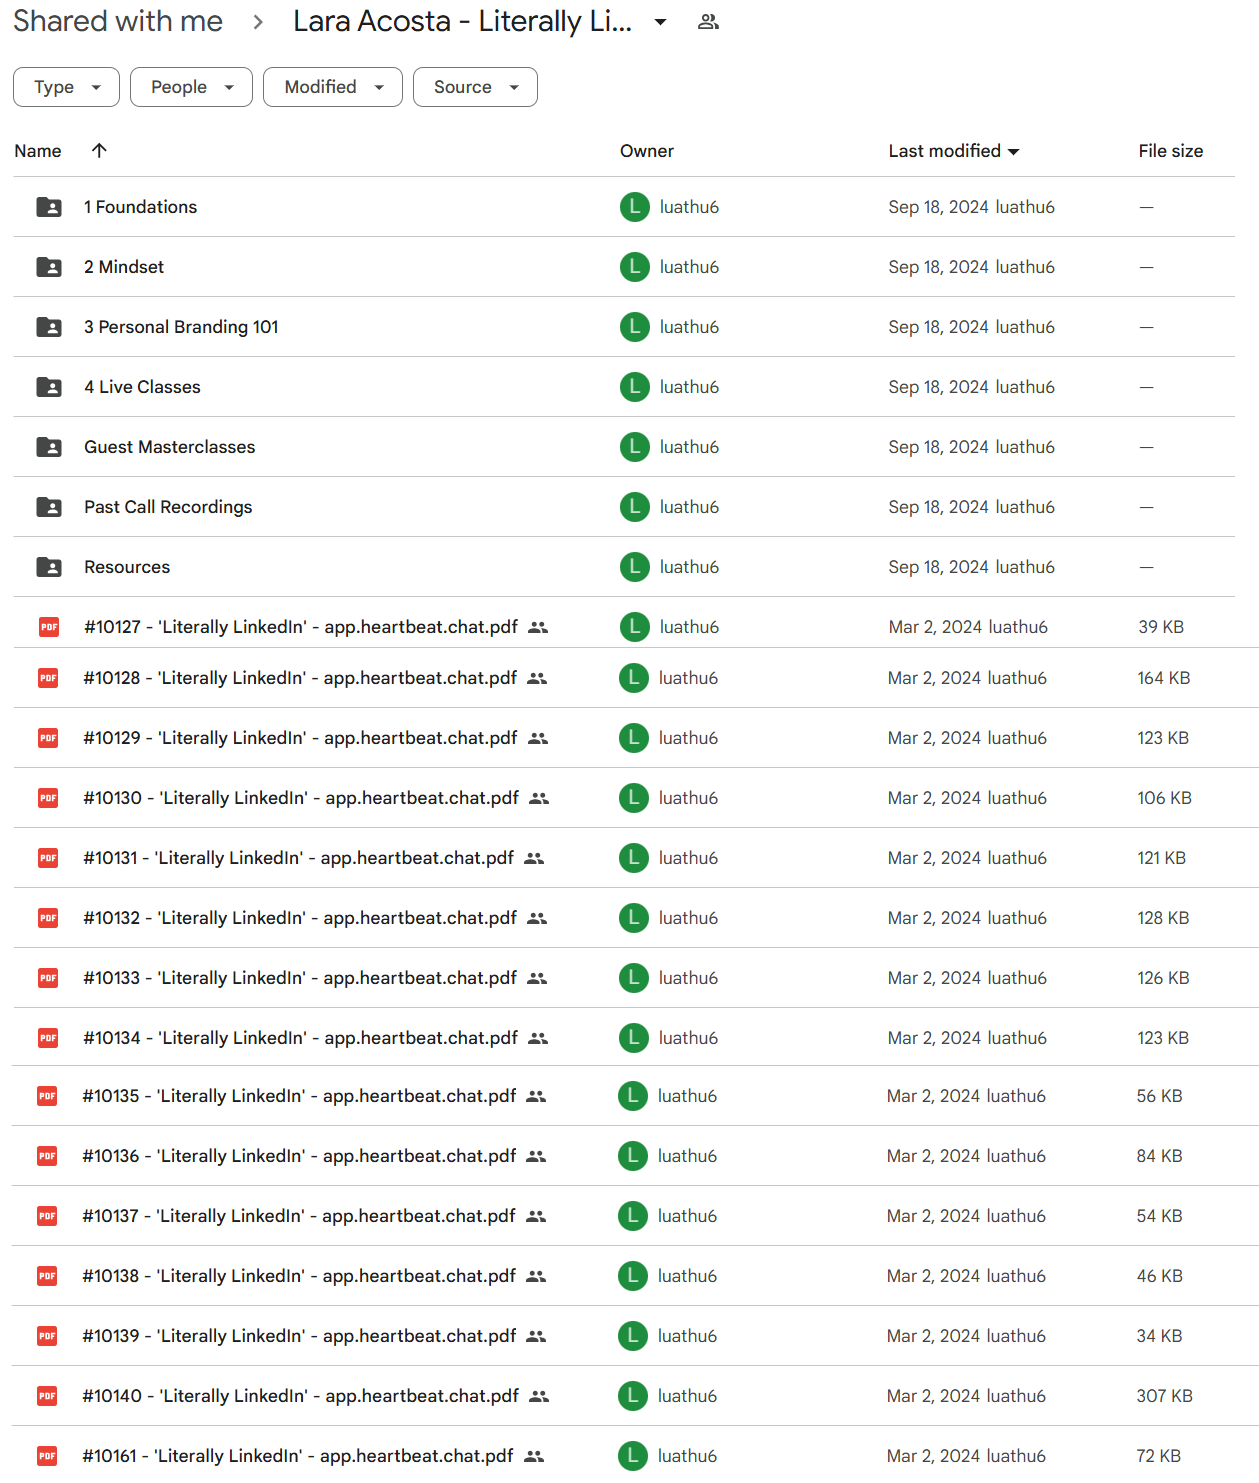Open the Modified filter dropdown
Image resolution: width=1259 pixels, height=1483 pixels.
[333, 87]
